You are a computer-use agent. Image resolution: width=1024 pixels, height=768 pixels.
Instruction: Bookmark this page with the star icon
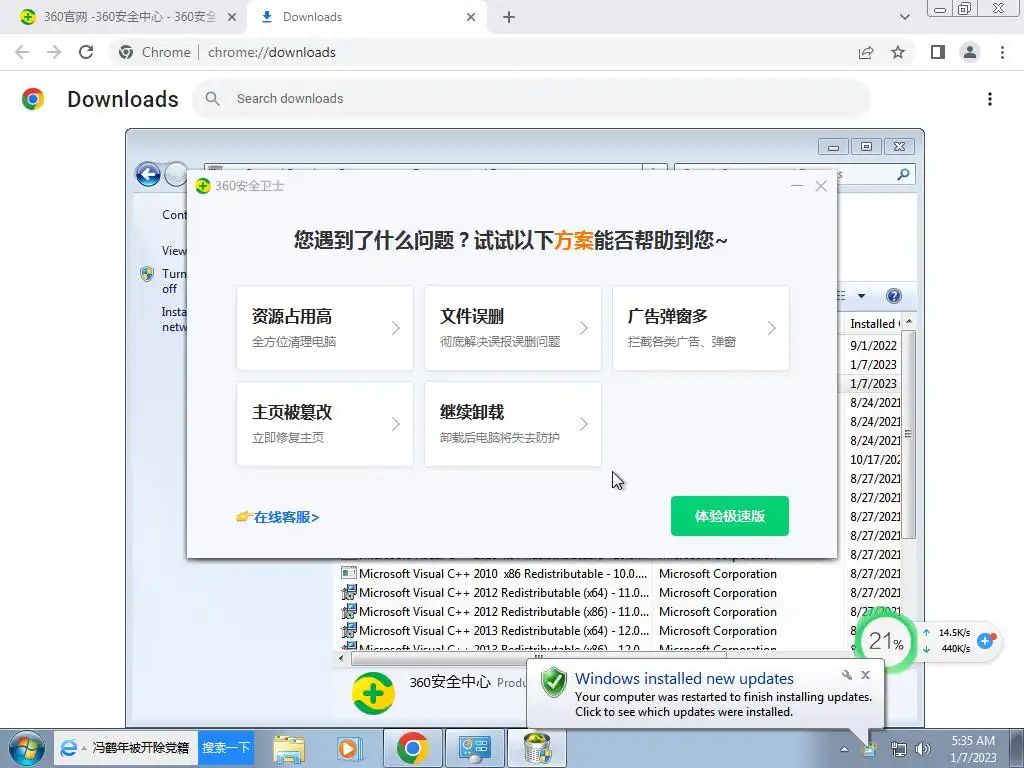(x=898, y=52)
